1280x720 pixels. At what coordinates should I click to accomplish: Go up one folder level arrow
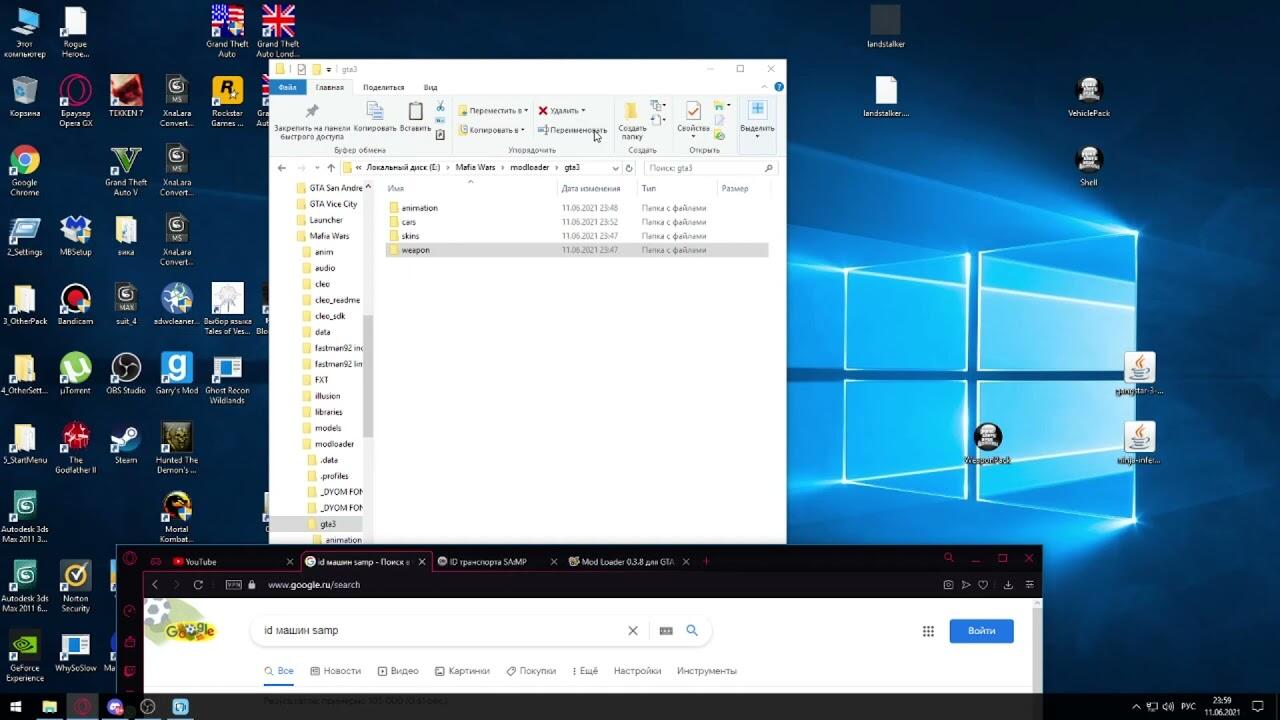pos(331,168)
